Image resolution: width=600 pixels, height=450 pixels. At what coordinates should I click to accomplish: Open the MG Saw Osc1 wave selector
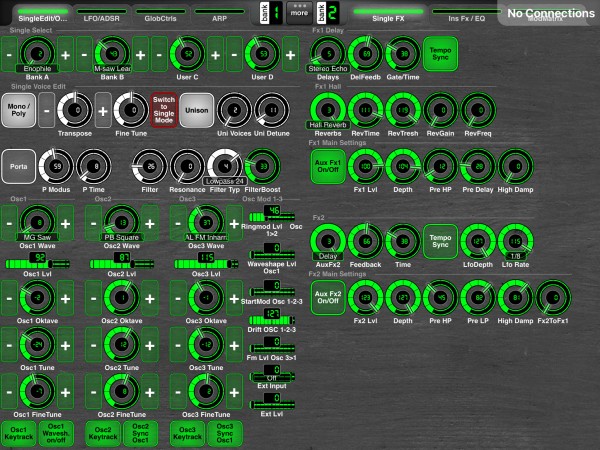pyautogui.click(x=37, y=237)
